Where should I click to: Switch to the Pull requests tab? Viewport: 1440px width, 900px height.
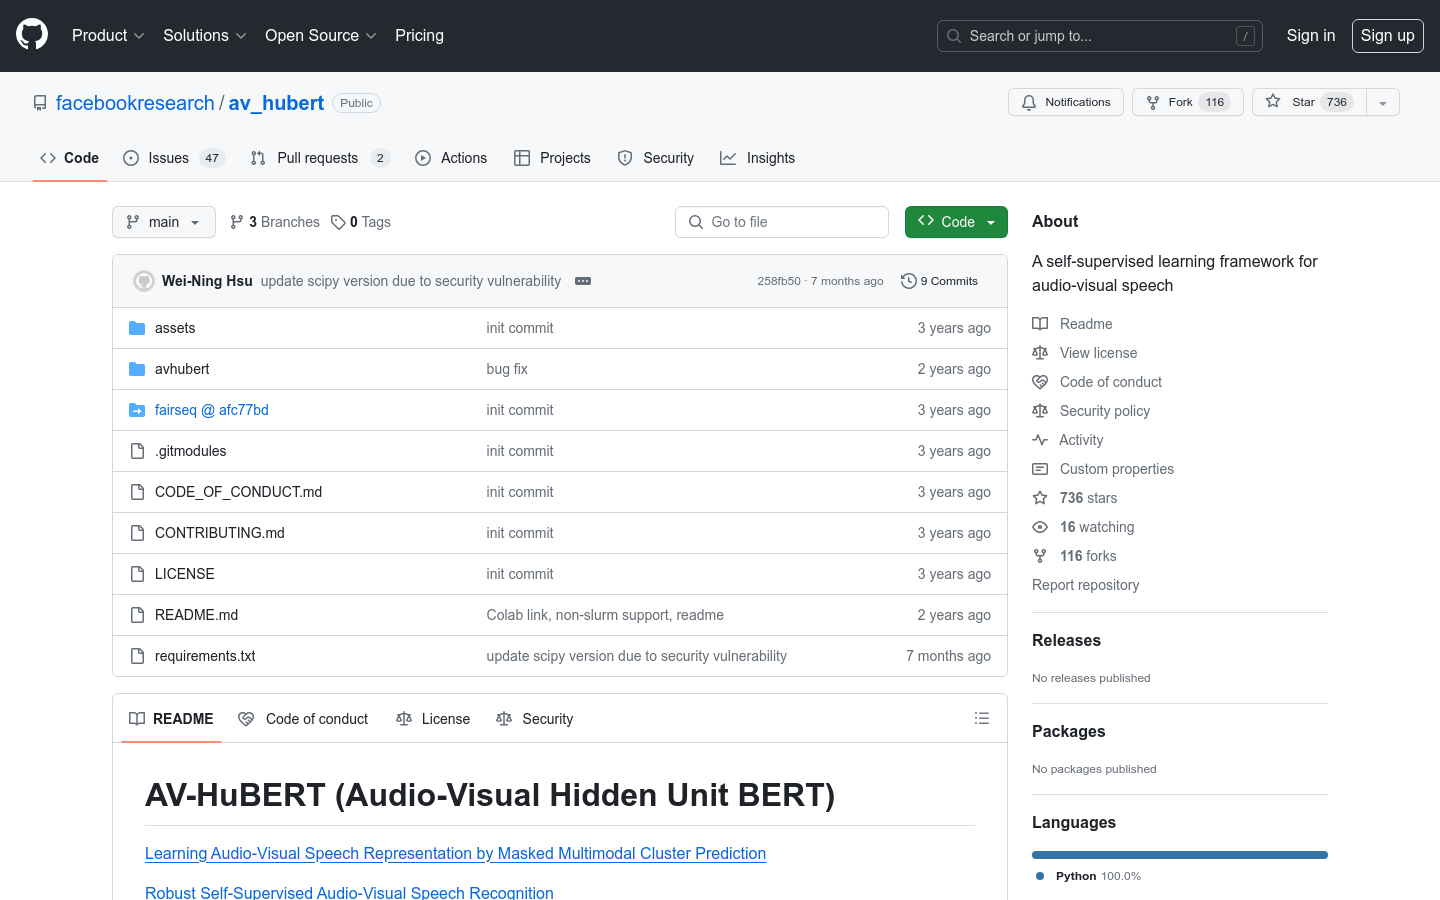[x=320, y=158]
